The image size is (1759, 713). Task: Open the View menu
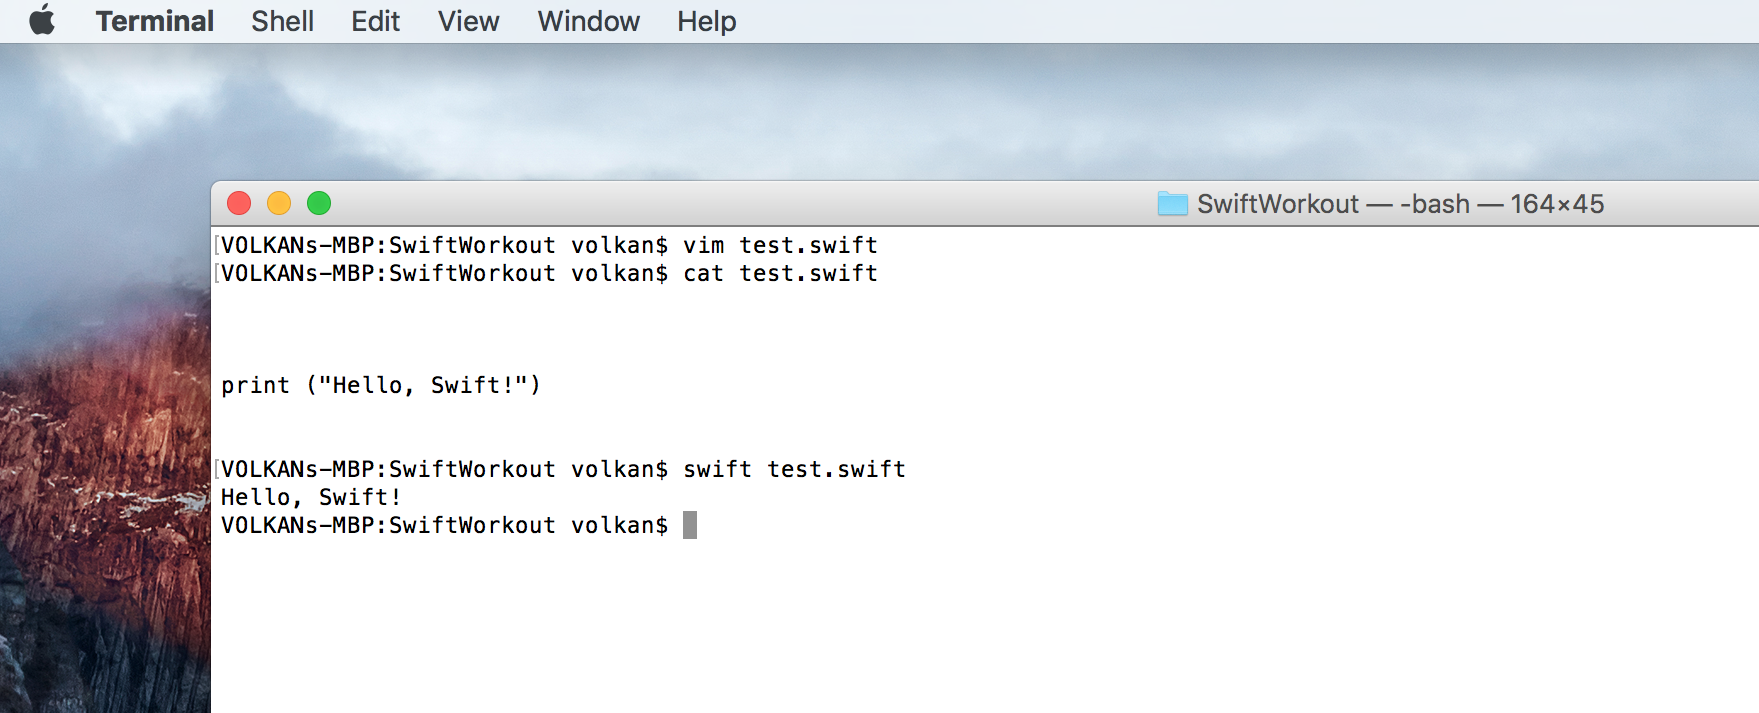[468, 21]
